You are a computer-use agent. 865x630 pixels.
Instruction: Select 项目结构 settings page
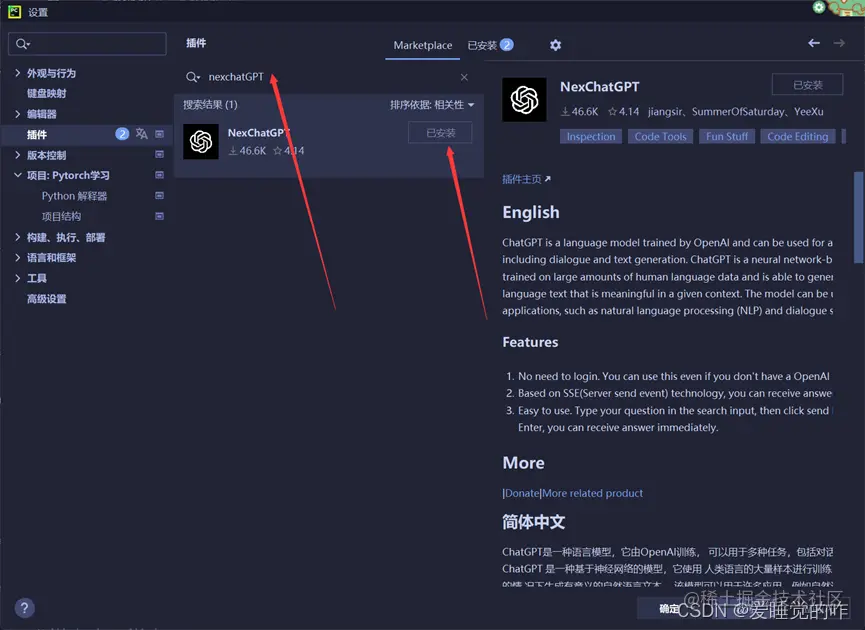(61, 216)
